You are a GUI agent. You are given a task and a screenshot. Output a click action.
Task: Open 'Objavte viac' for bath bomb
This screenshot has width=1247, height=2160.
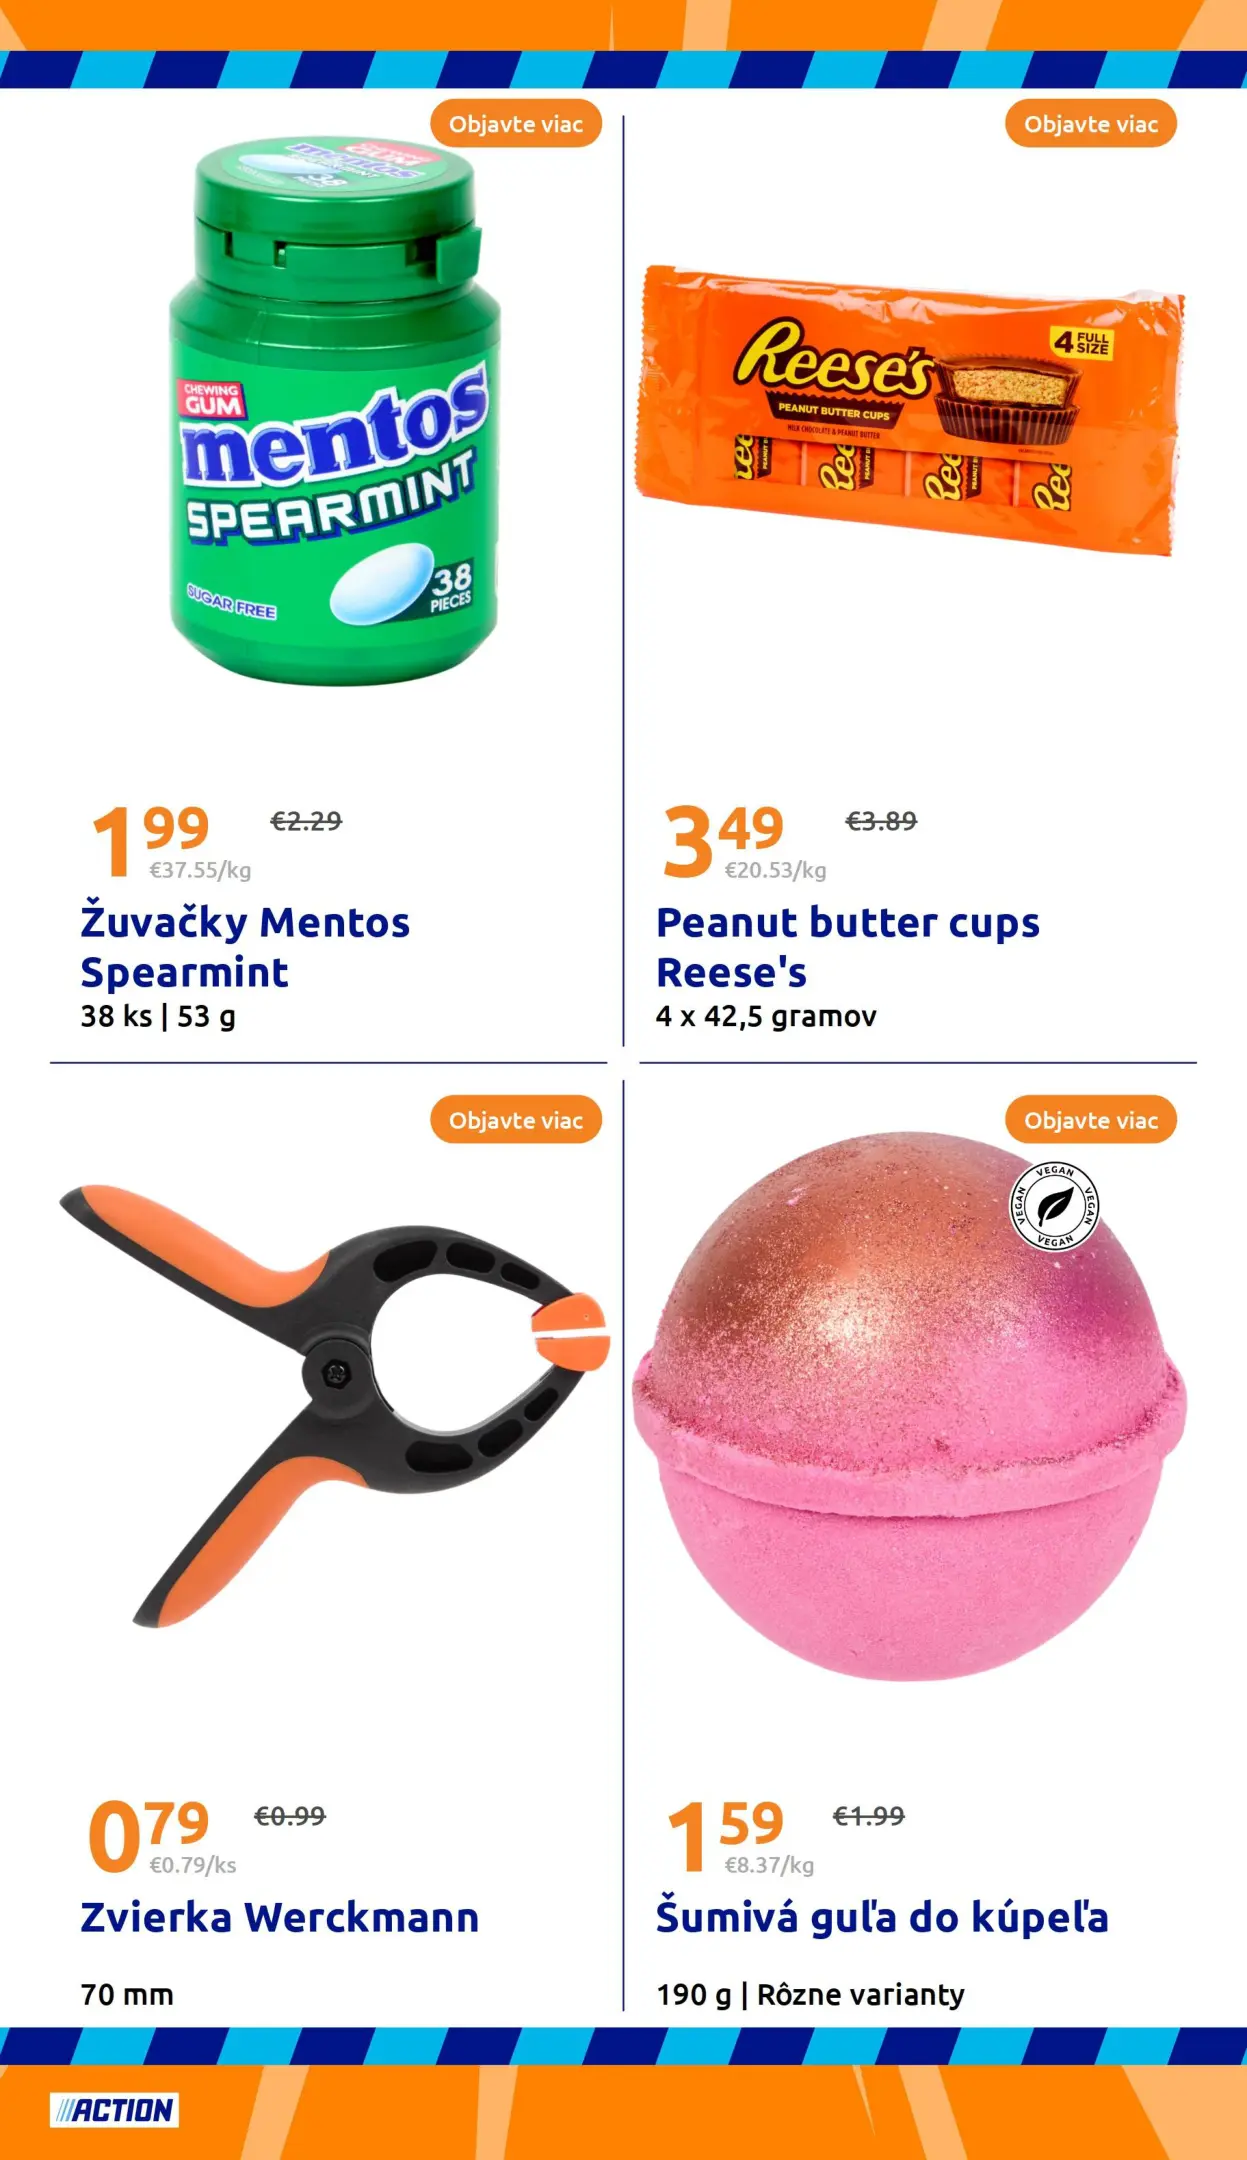point(1091,1120)
